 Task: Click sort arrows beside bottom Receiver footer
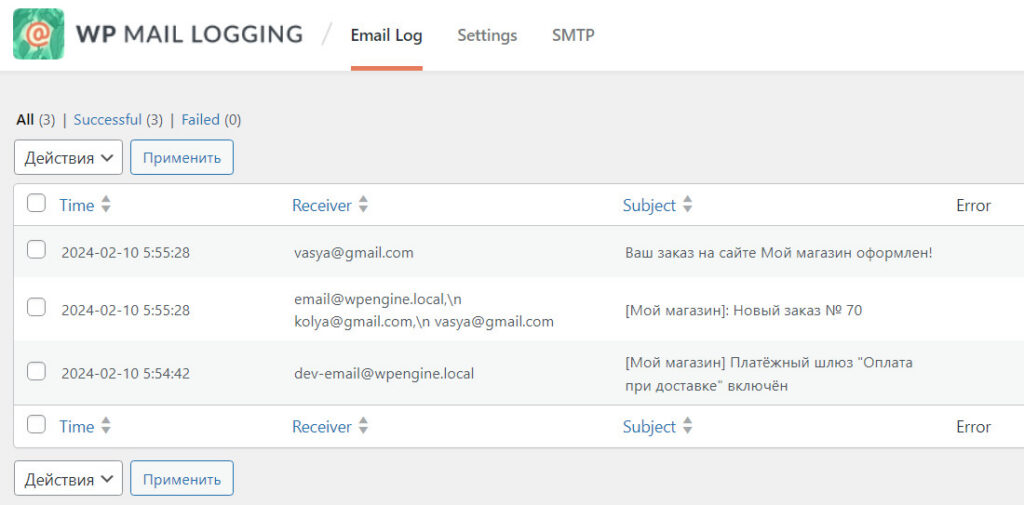363,426
